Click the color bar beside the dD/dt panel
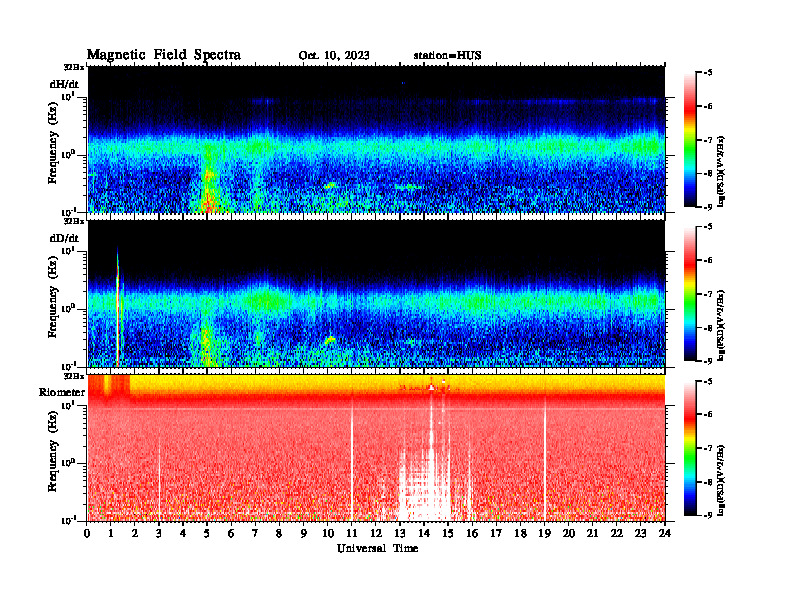 coord(689,294)
